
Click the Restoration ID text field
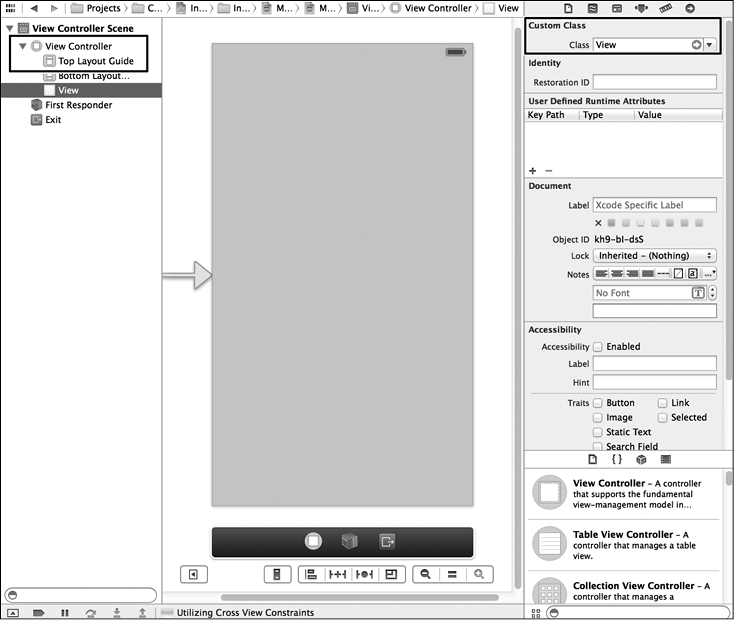tap(654, 82)
